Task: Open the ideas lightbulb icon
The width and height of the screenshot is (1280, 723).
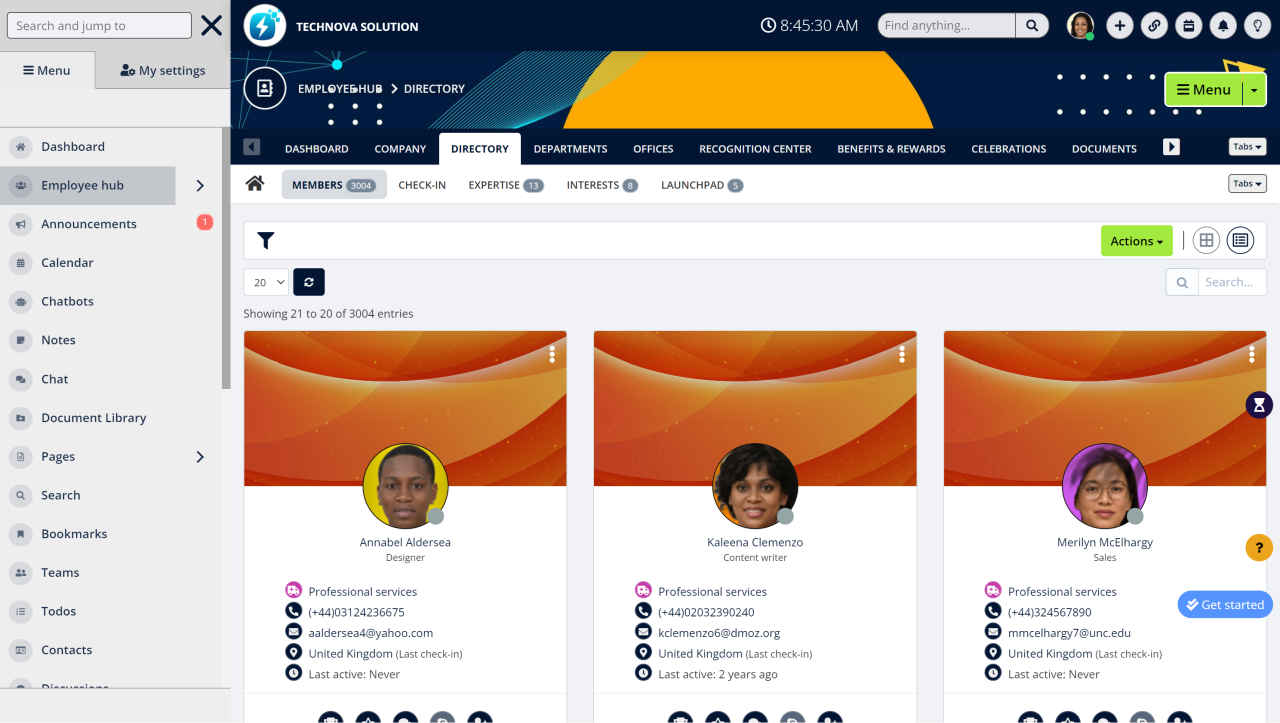Action: tap(1257, 25)
